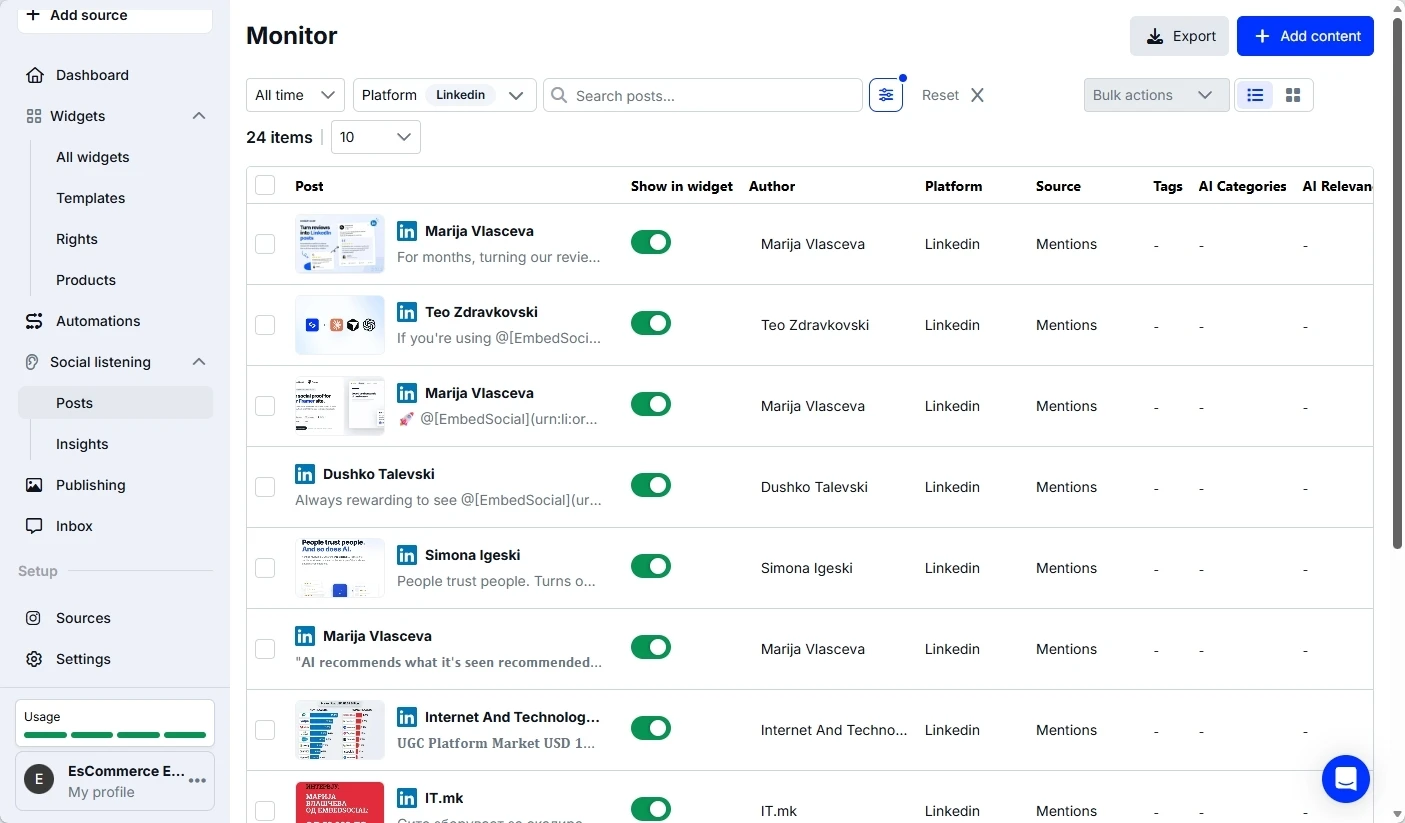Open the Bulk actions dropdown

pos(1156,95)
